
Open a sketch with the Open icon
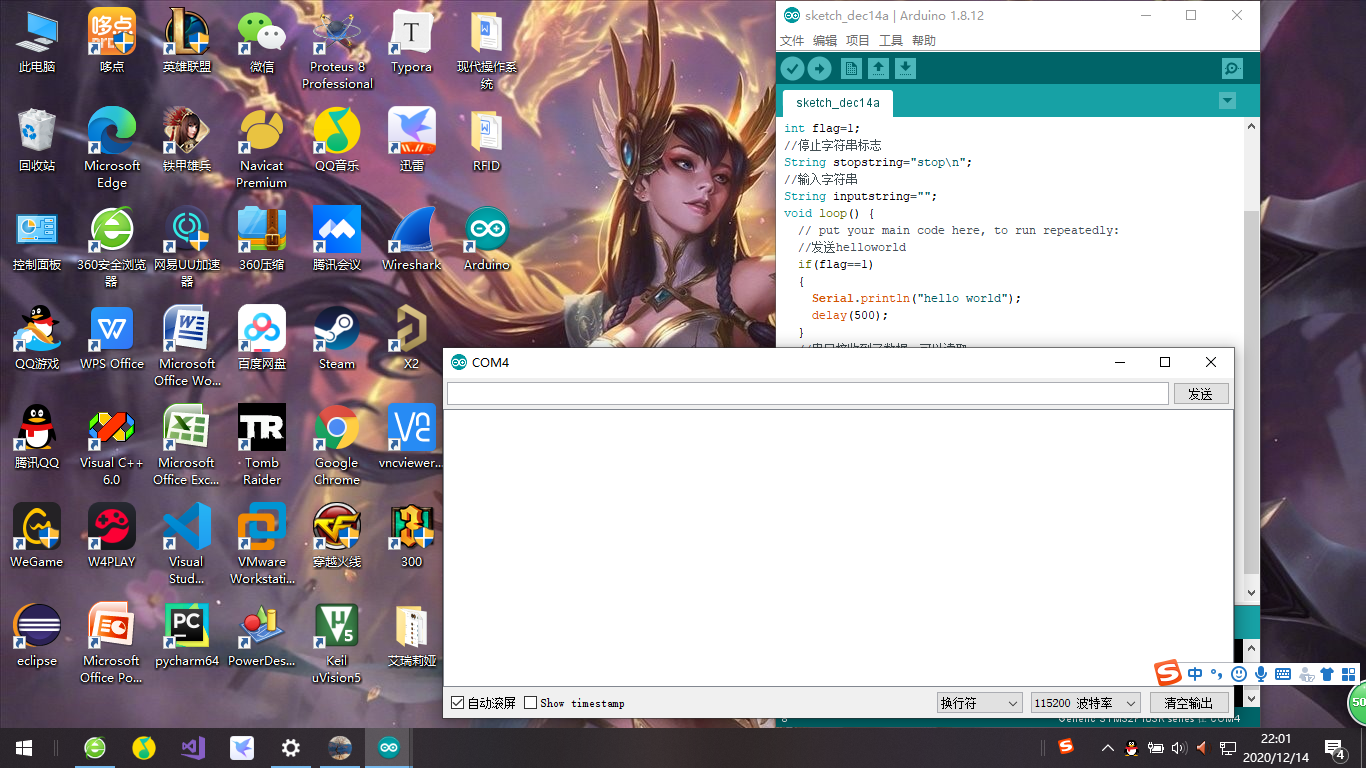click(878, 68)
